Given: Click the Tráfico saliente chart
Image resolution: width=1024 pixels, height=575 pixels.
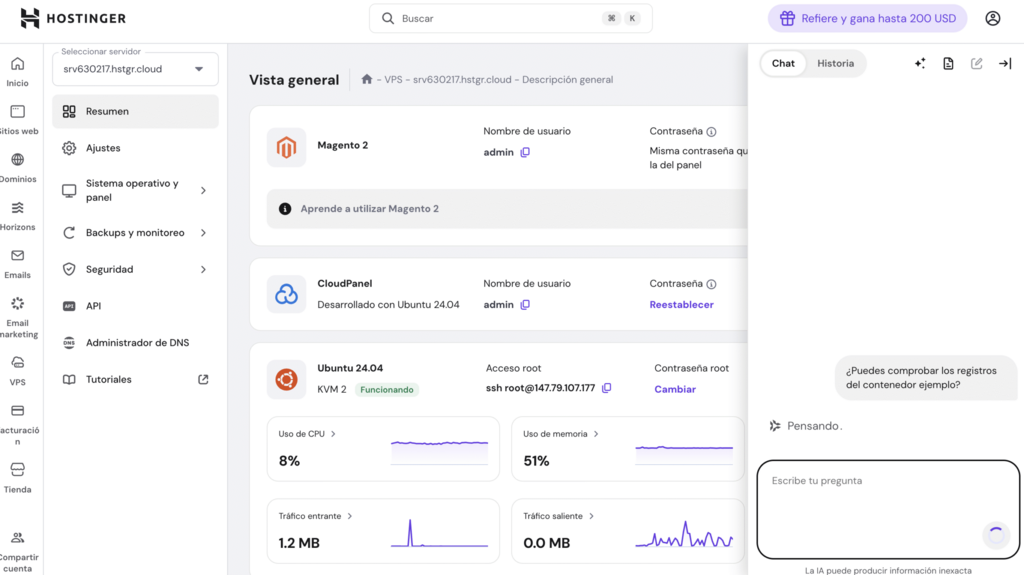Looking at the screenshot, I should pos(684,533).
